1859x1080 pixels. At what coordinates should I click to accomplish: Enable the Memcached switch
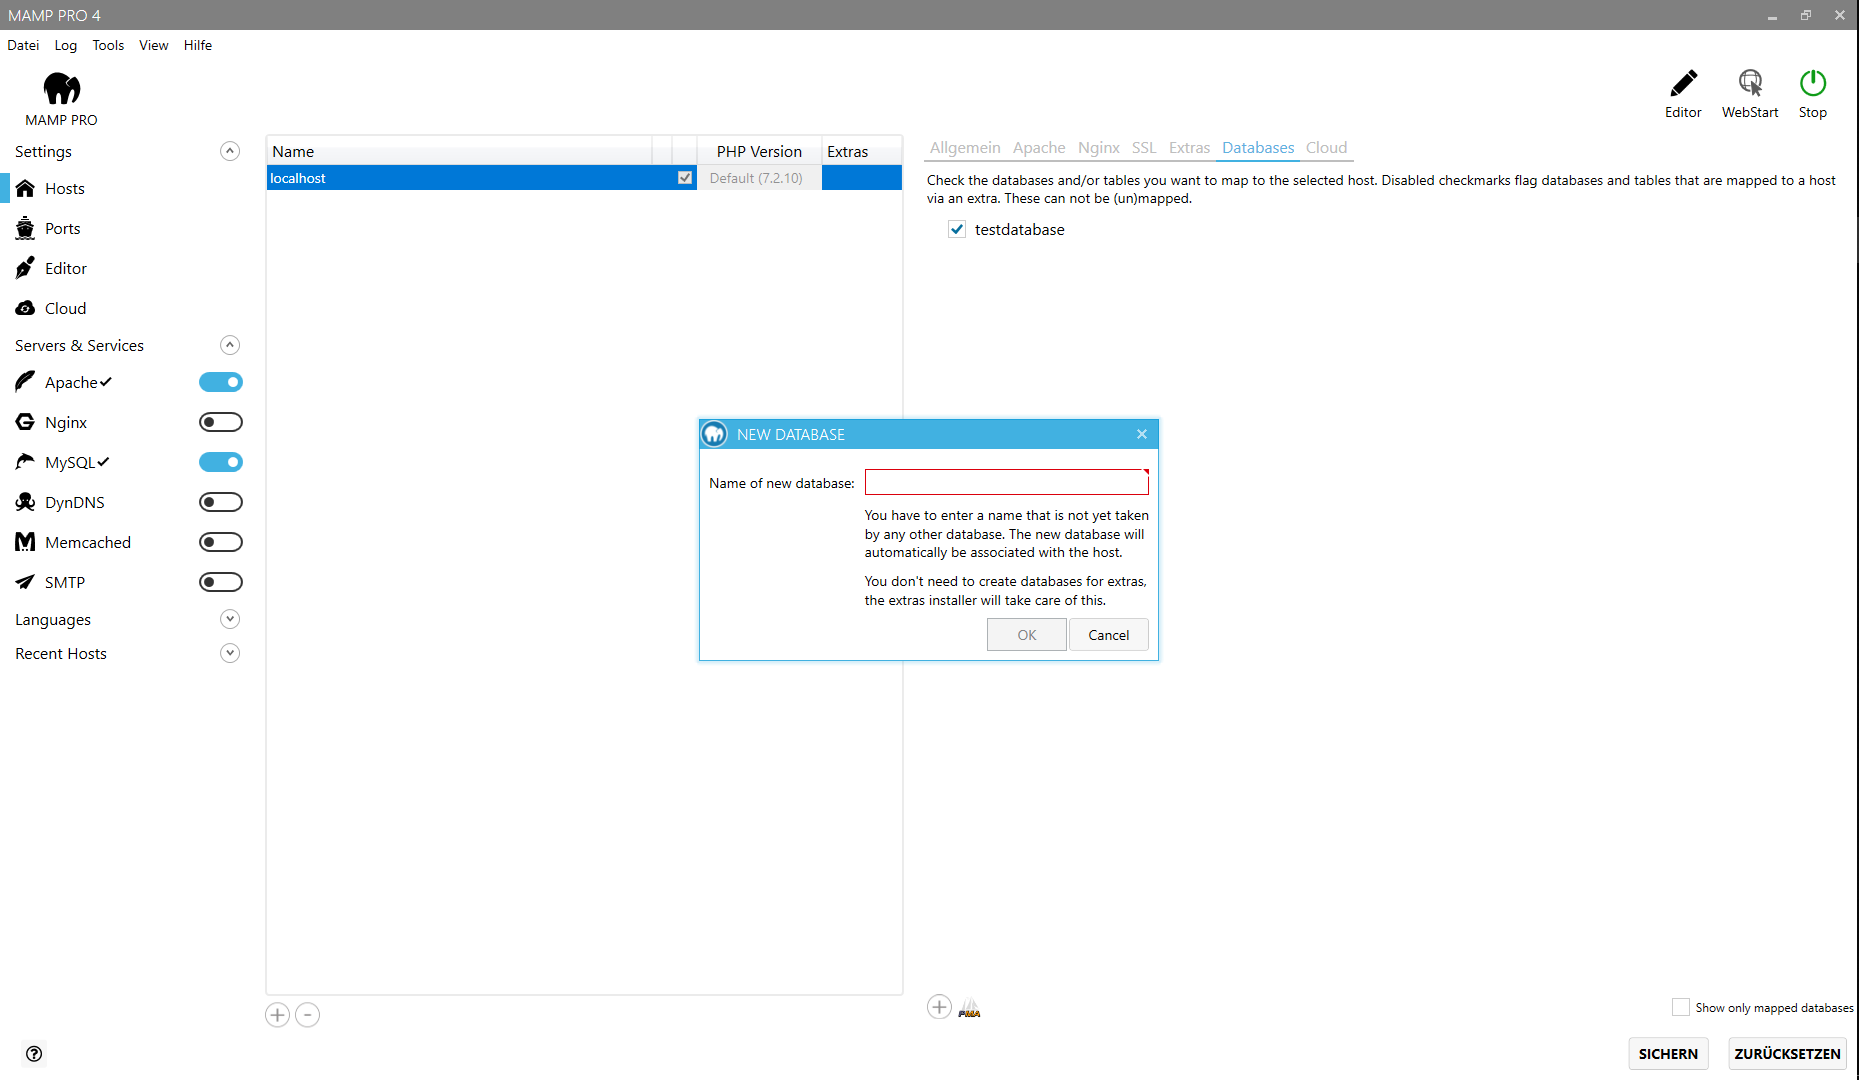click(x=221, y=542)
